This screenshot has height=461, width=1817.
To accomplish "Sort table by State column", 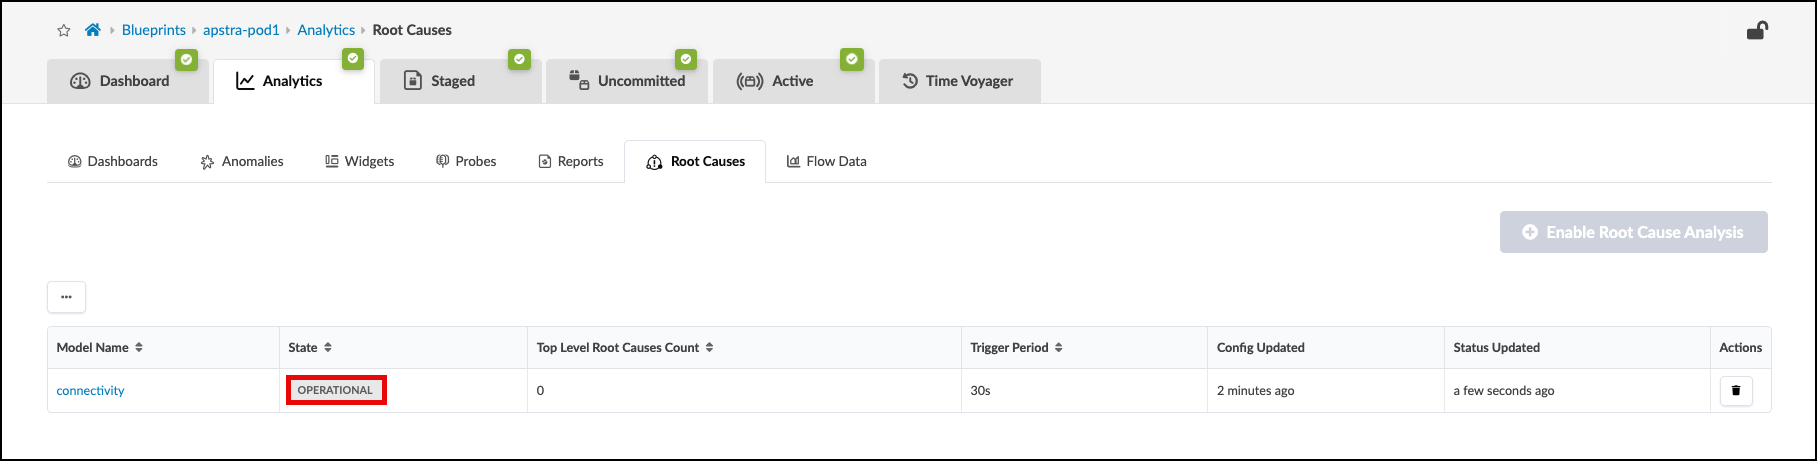I will [x=328, y=348].
